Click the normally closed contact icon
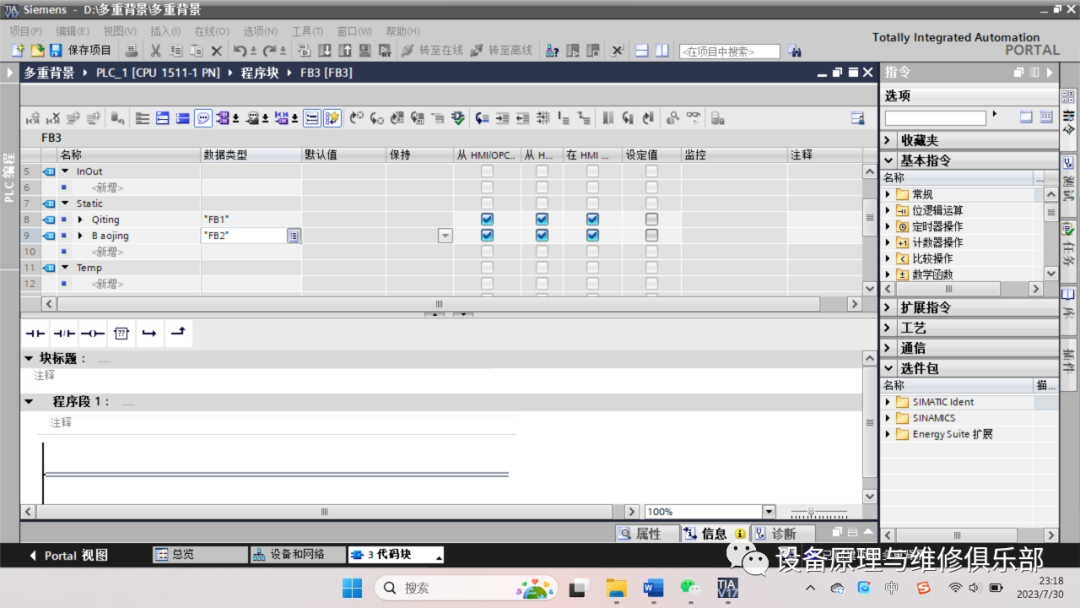 (64, 333)
